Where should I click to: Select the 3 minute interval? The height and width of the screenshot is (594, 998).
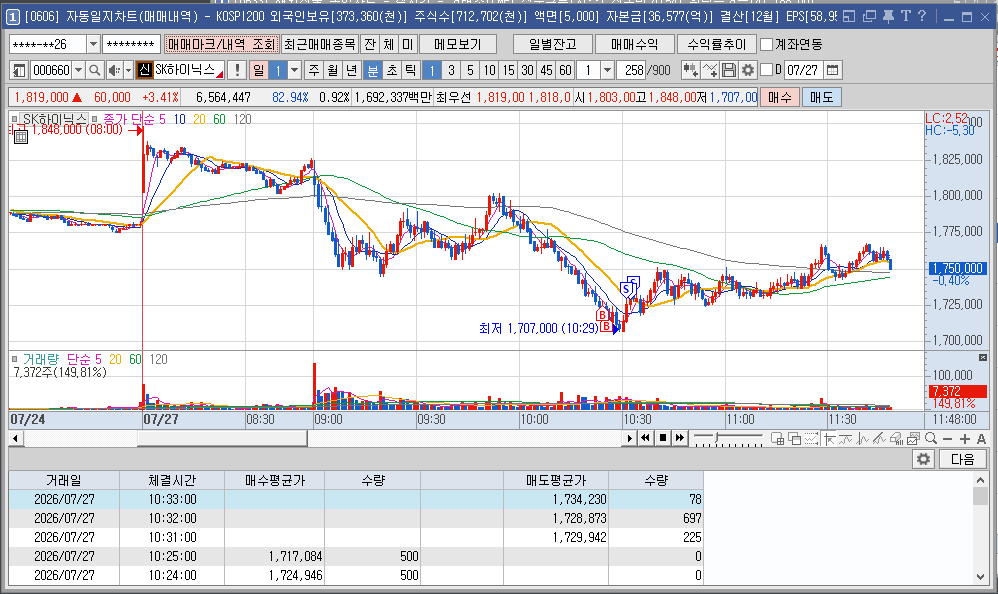coord(451,70)
